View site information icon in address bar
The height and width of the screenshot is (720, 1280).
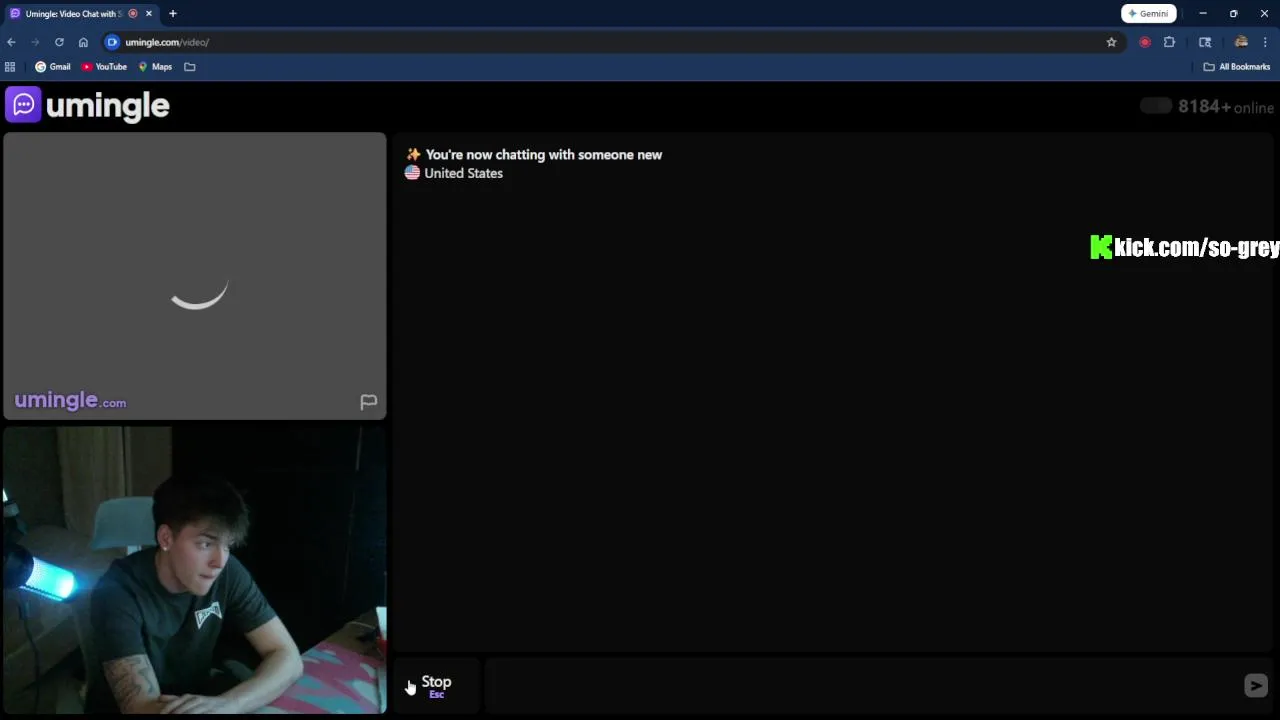tap(112, 42)
